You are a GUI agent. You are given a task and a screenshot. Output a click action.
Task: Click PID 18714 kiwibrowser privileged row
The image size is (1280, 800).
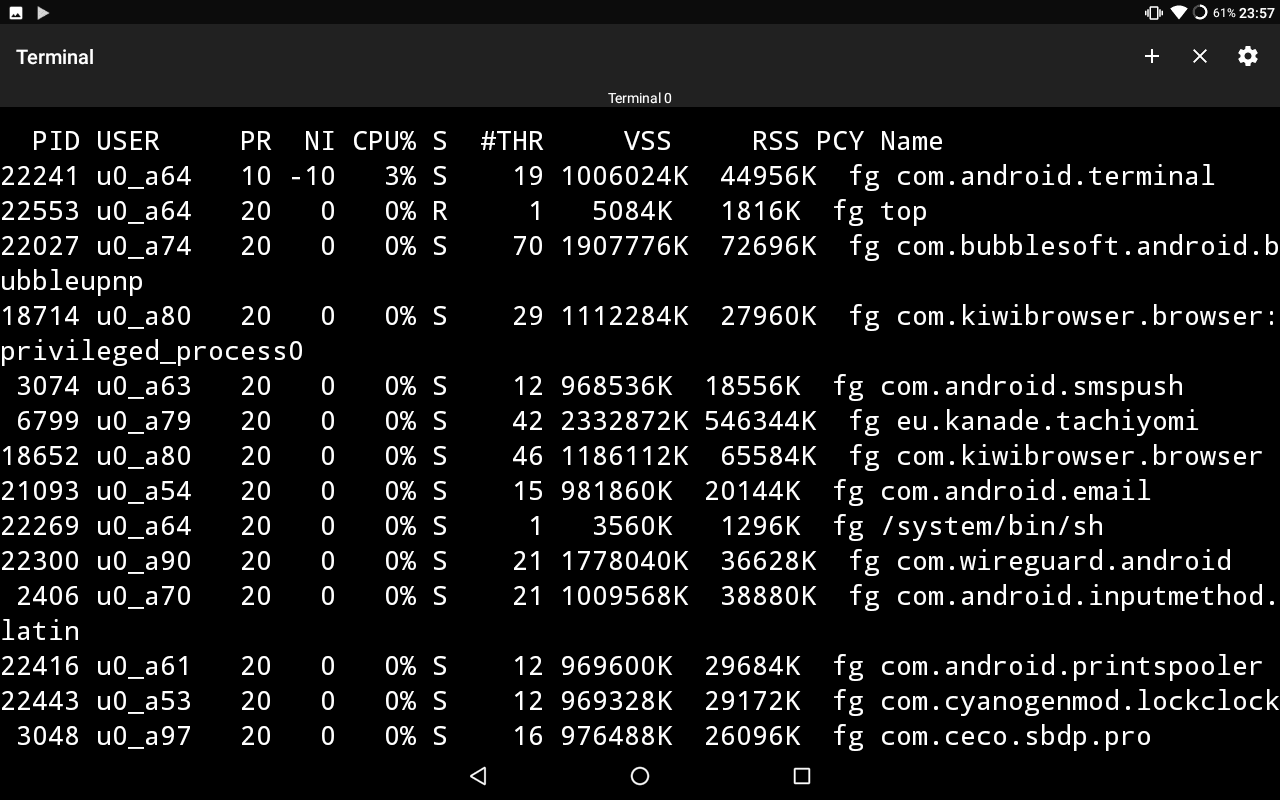coord(40,316)
